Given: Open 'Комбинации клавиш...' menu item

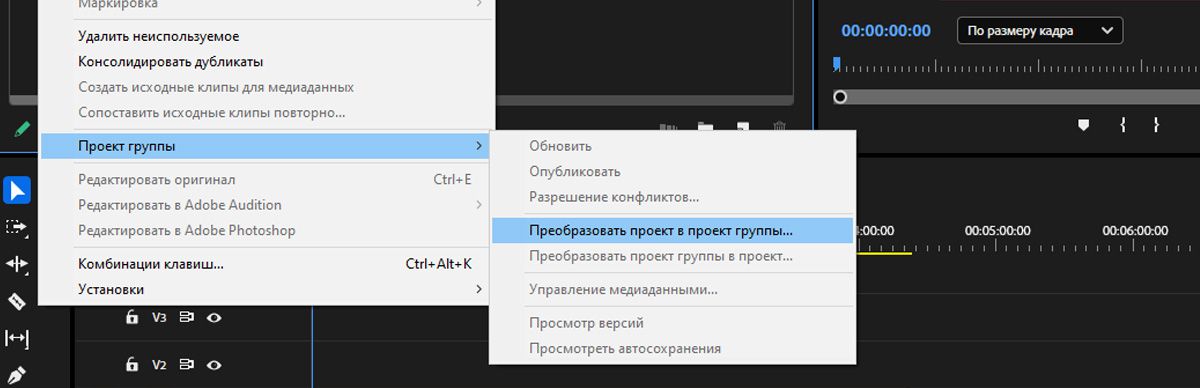Looking at the screenshot, I should [x=264, y=264].
